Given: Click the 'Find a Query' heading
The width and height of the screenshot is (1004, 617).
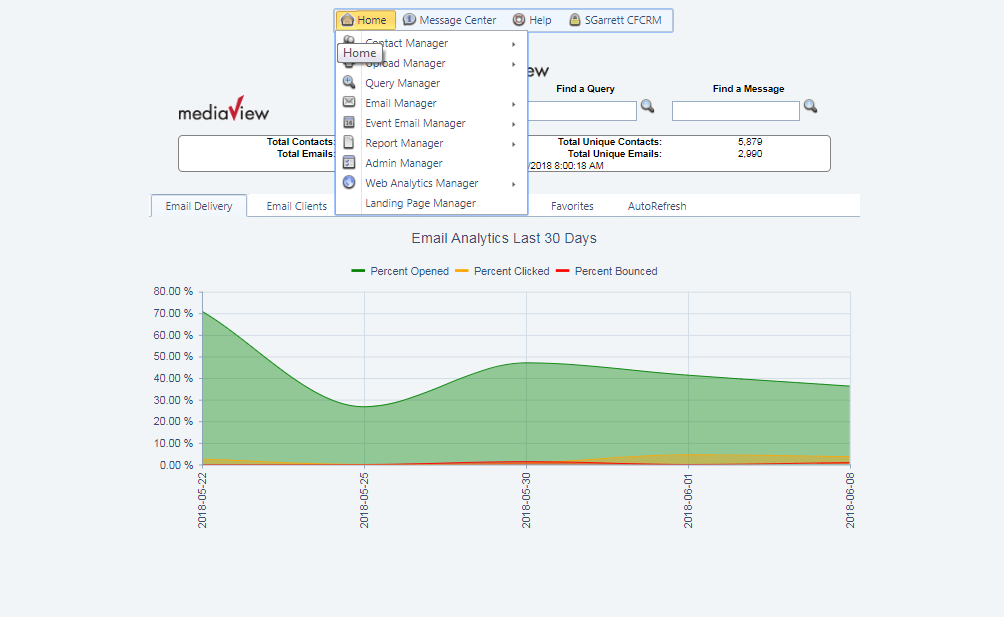Looking at the screenshot, I should (585, 89).
